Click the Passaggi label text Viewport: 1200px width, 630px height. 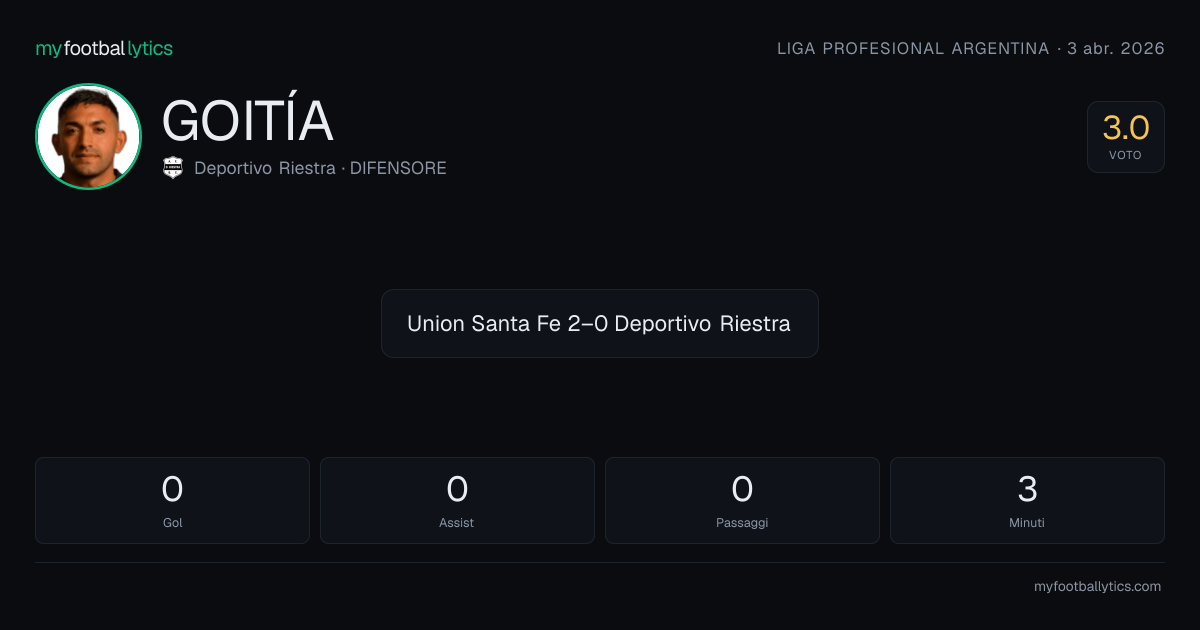pyautogui.click(x=742, y=523)
